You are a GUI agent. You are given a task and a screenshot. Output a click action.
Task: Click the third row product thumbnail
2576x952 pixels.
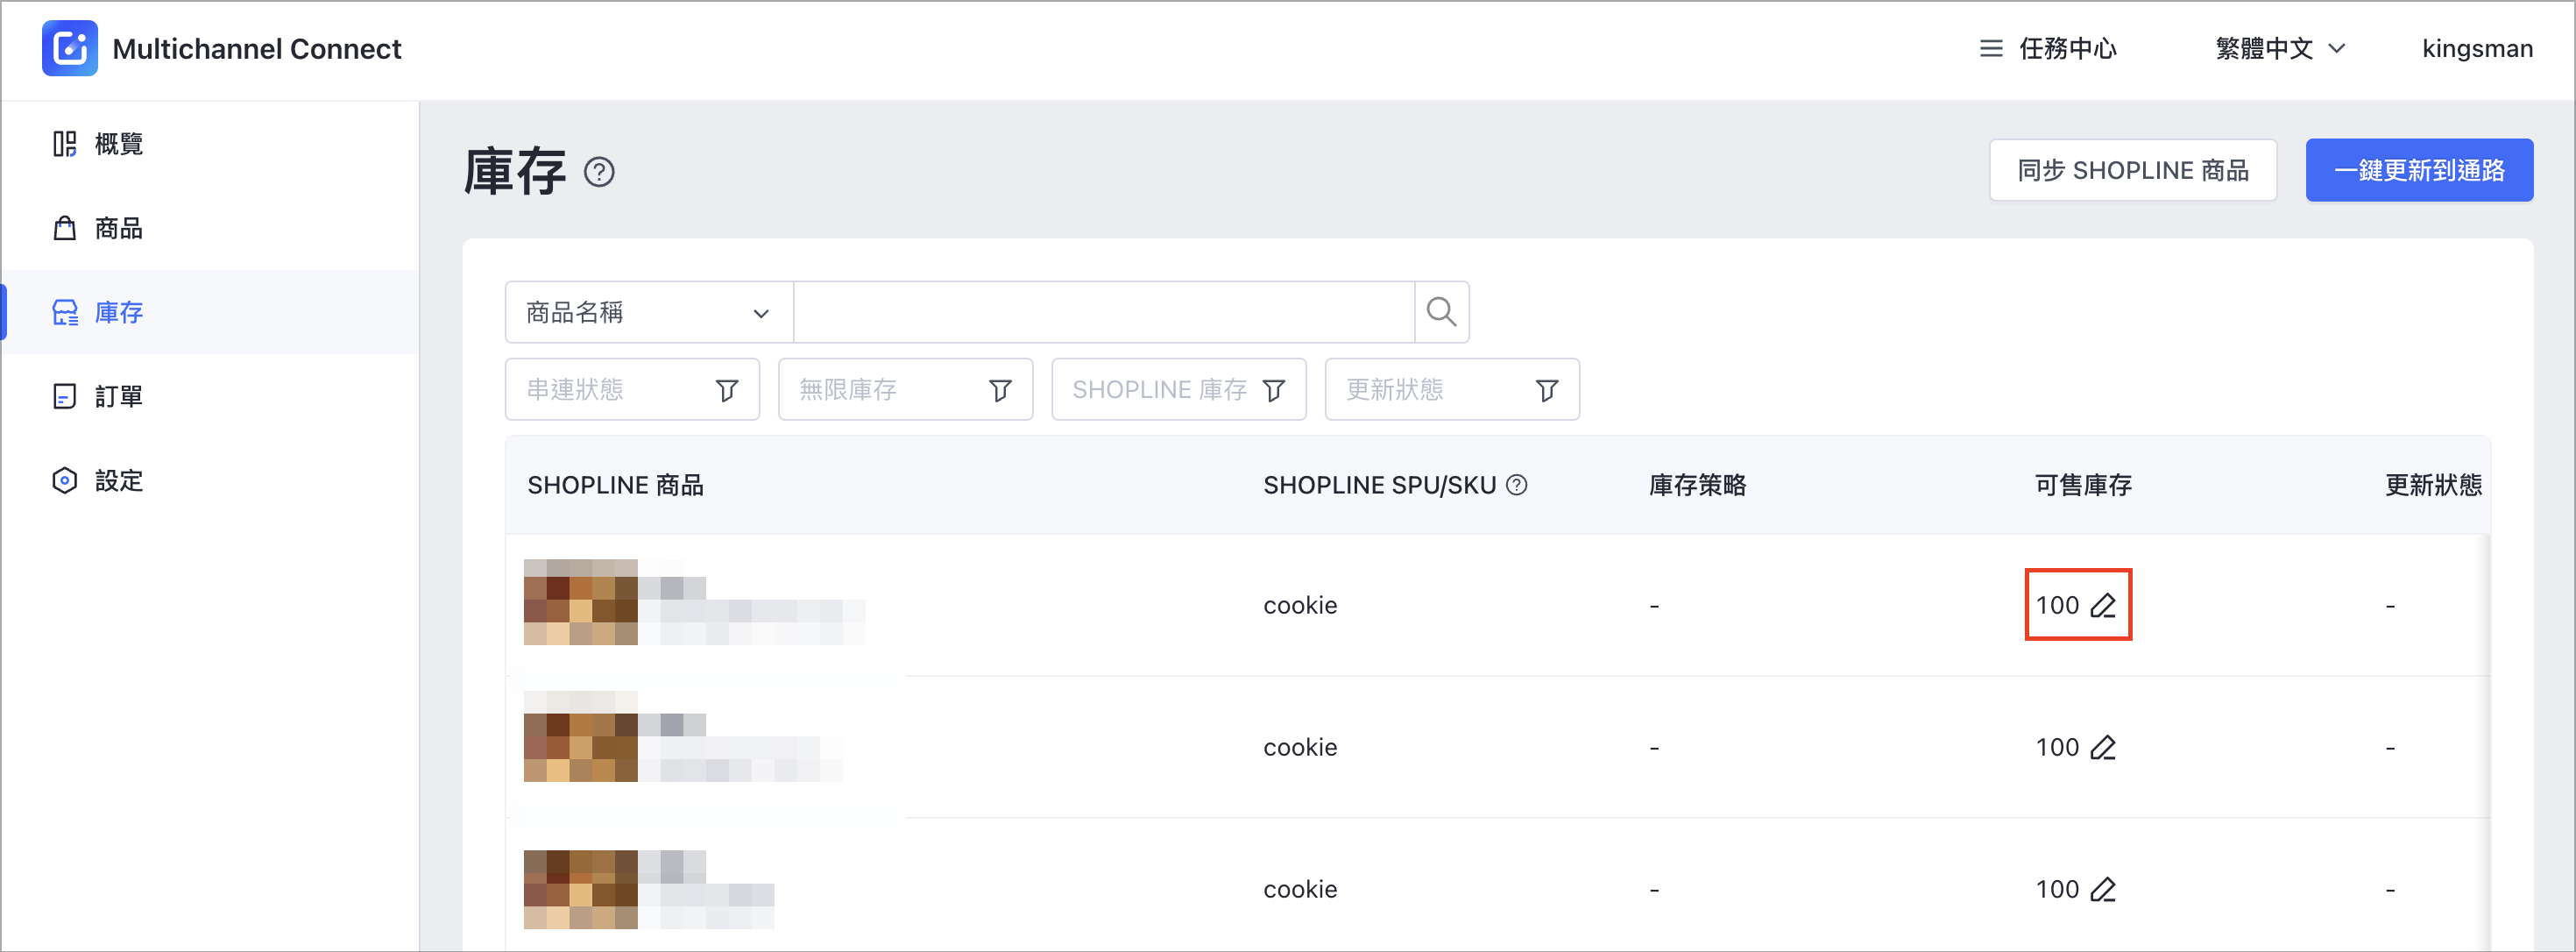580,890
